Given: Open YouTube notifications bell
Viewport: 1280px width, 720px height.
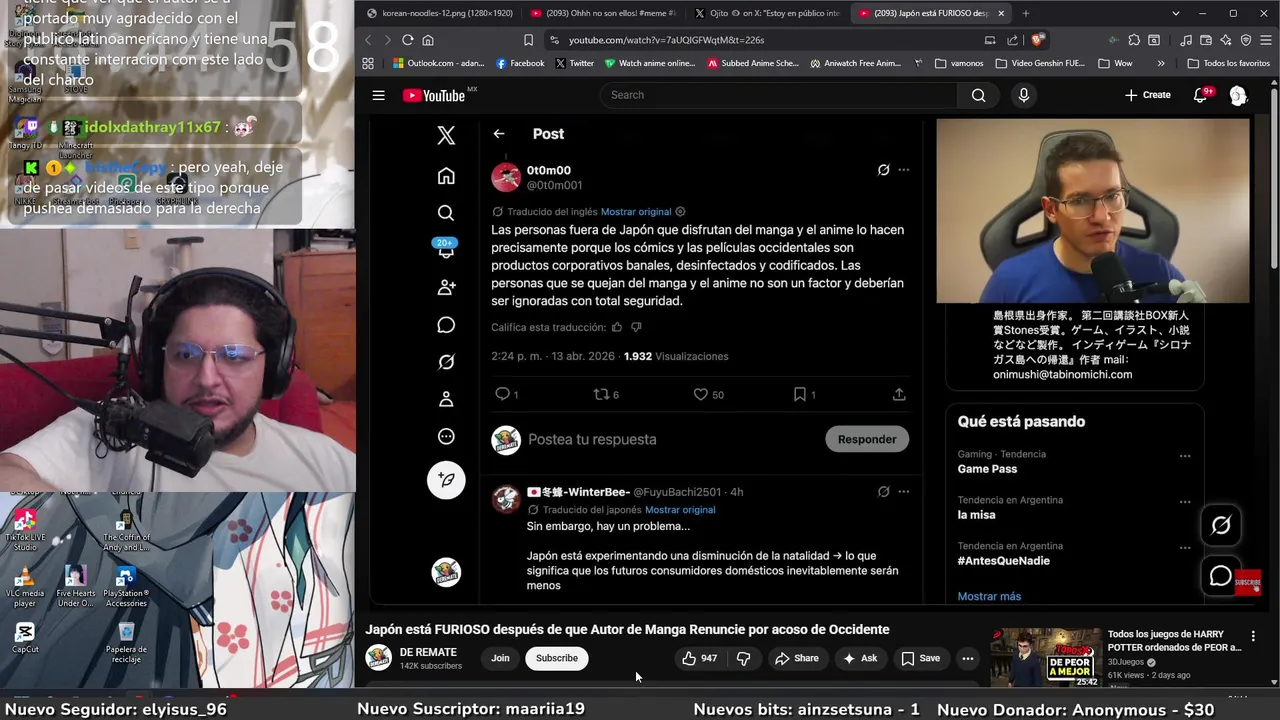Looking at the screenshot, I should [x=1200, y=95].
